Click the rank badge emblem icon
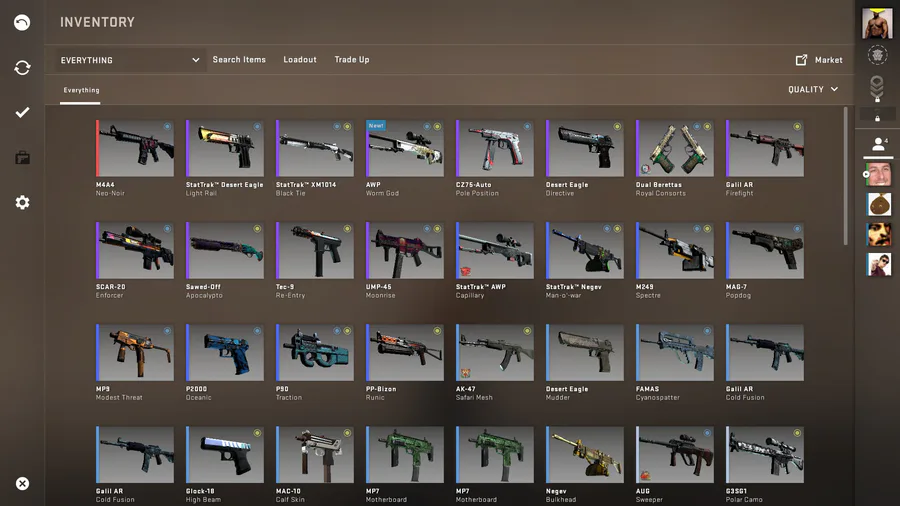The width and height of the screenshot is (900, 506). coord(877,55)
